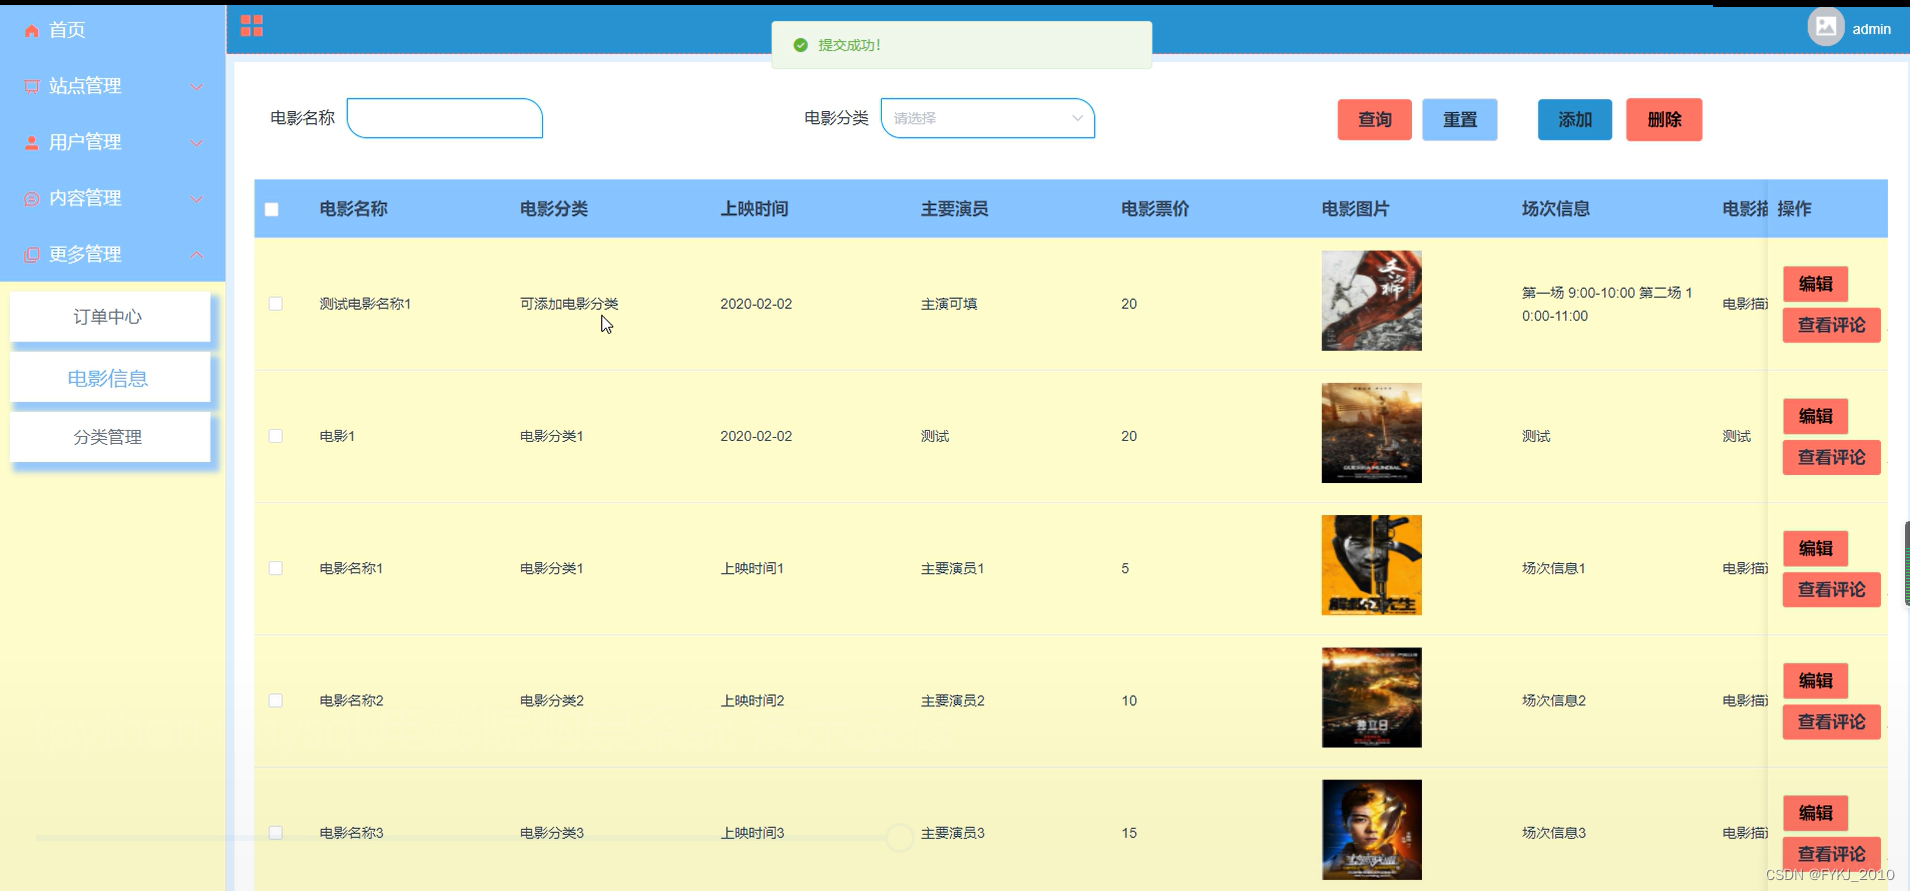
Task: Click the 主要演员1 cell
Action: pos(953,568)
